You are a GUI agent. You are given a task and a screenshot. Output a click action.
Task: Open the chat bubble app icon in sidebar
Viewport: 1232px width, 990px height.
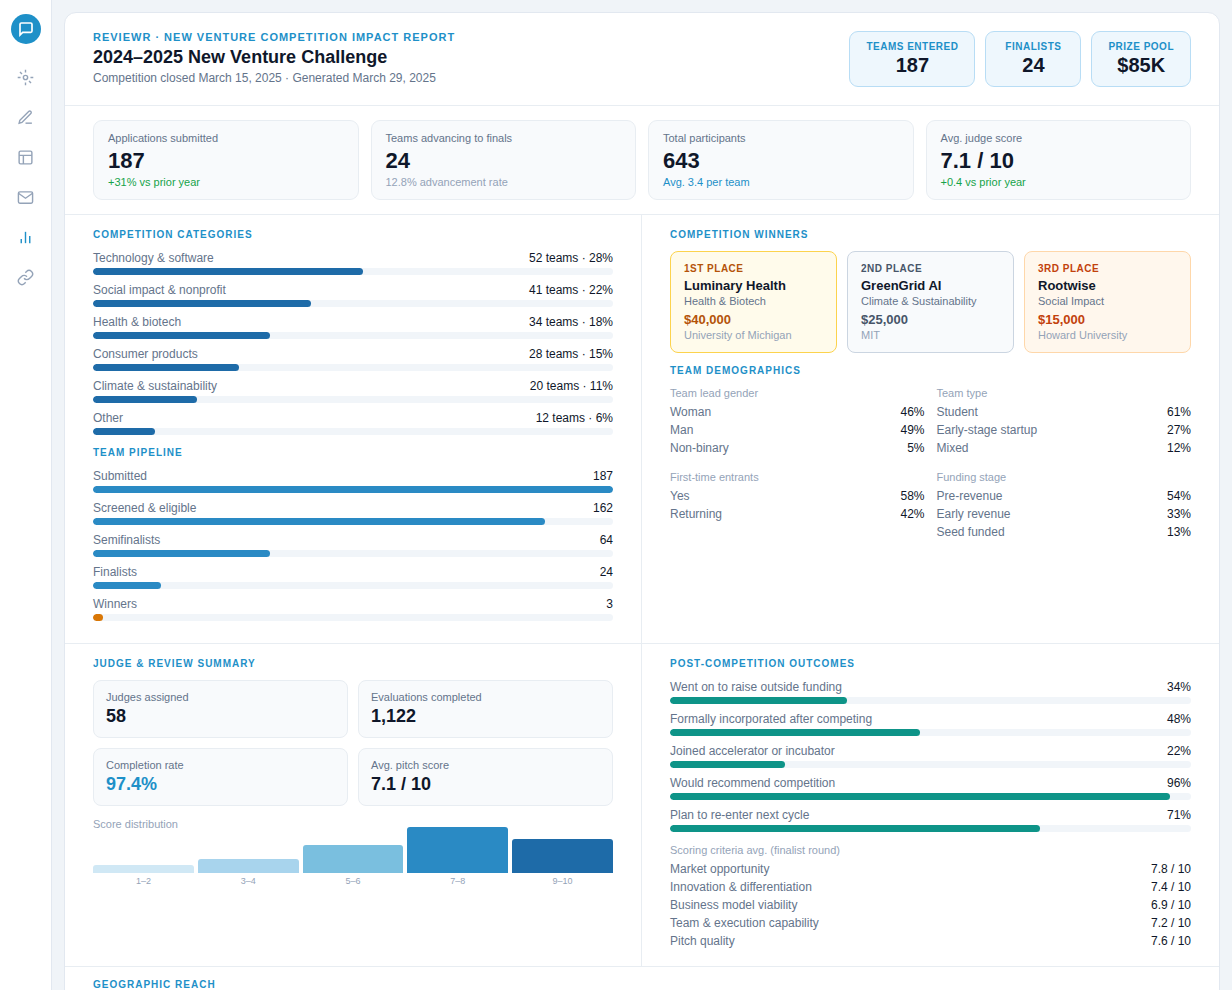point(26,29)
